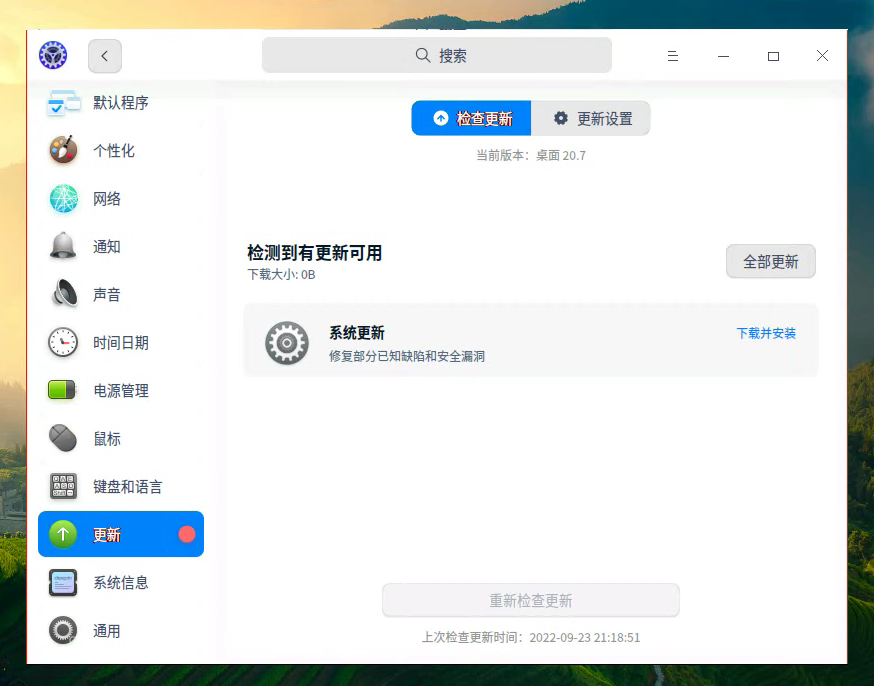The image size is (874, 686).
Task: Open 键盘和语言 in the sidebar
Action: (x=121, y=486)
